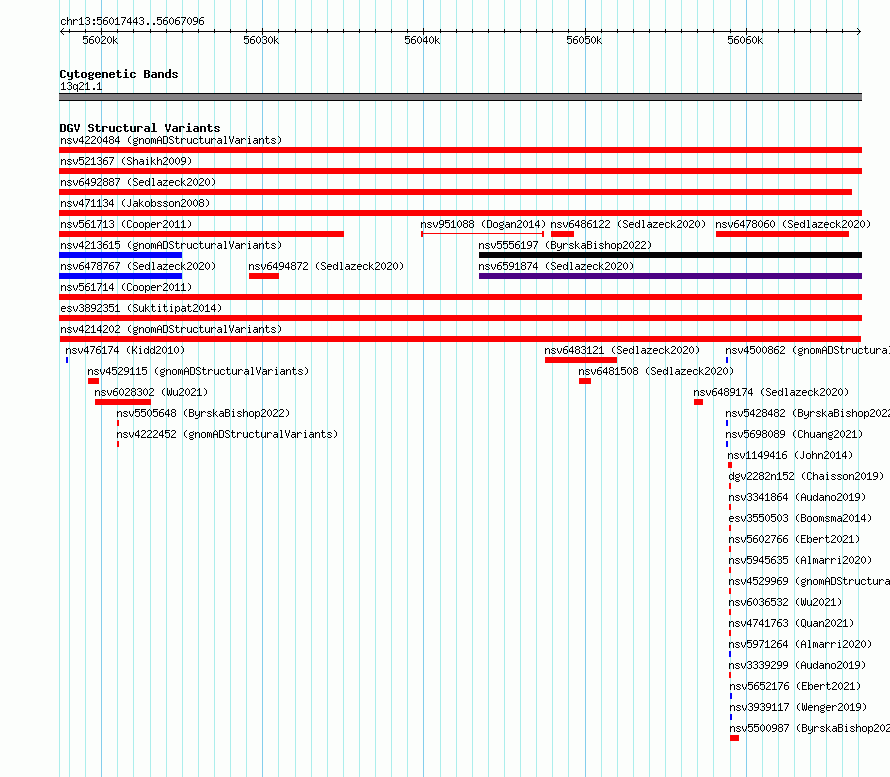Open the nsv4214202 gnomADStructuralVariants label
Viewport: 890px width, 777px height.
tap(171, 329)
